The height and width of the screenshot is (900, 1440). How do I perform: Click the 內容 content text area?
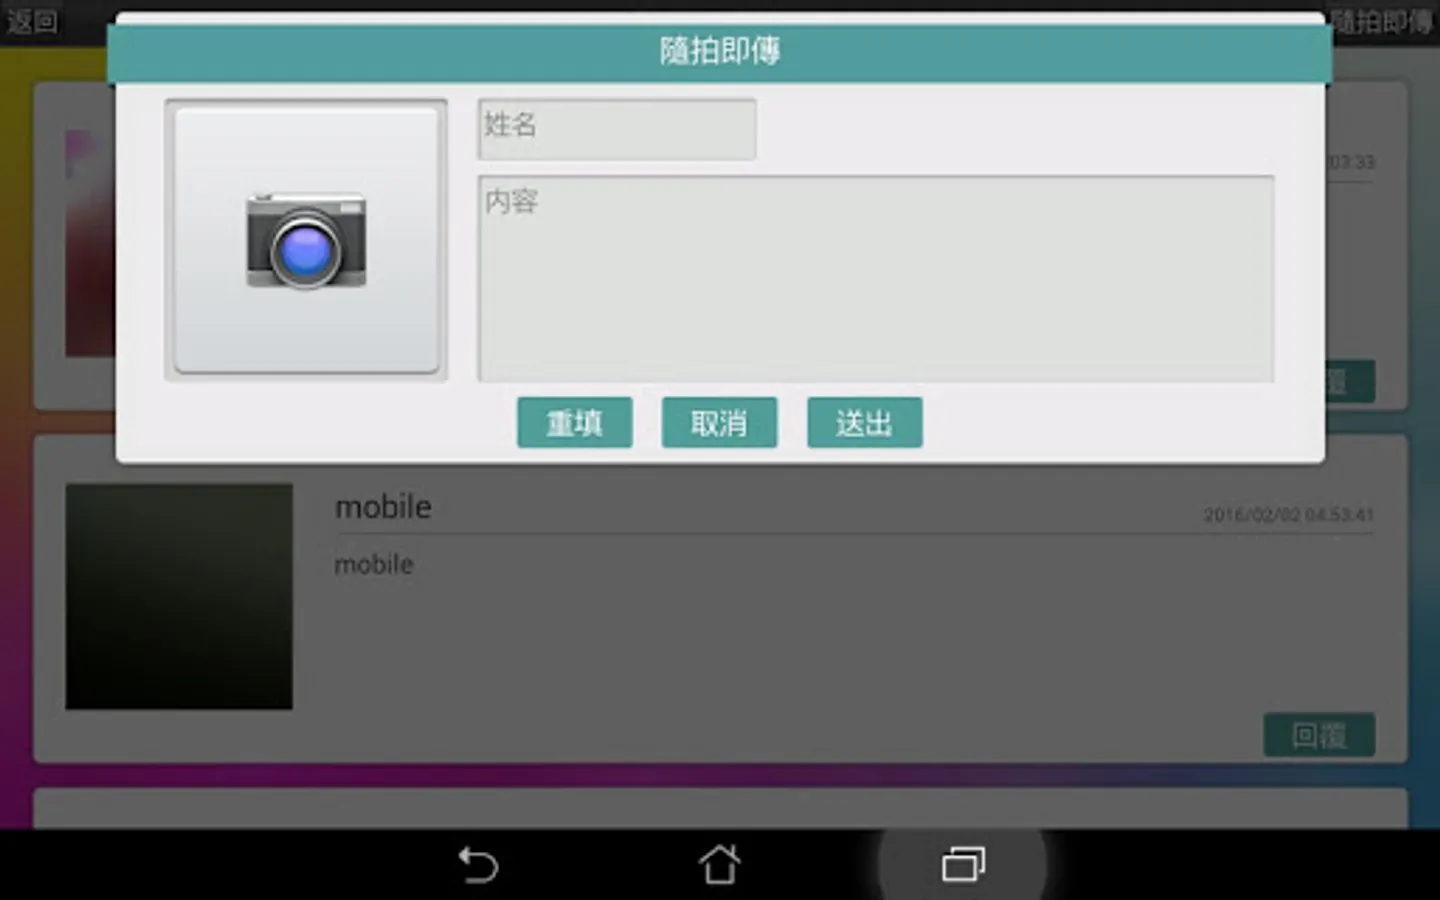point(876,278)
